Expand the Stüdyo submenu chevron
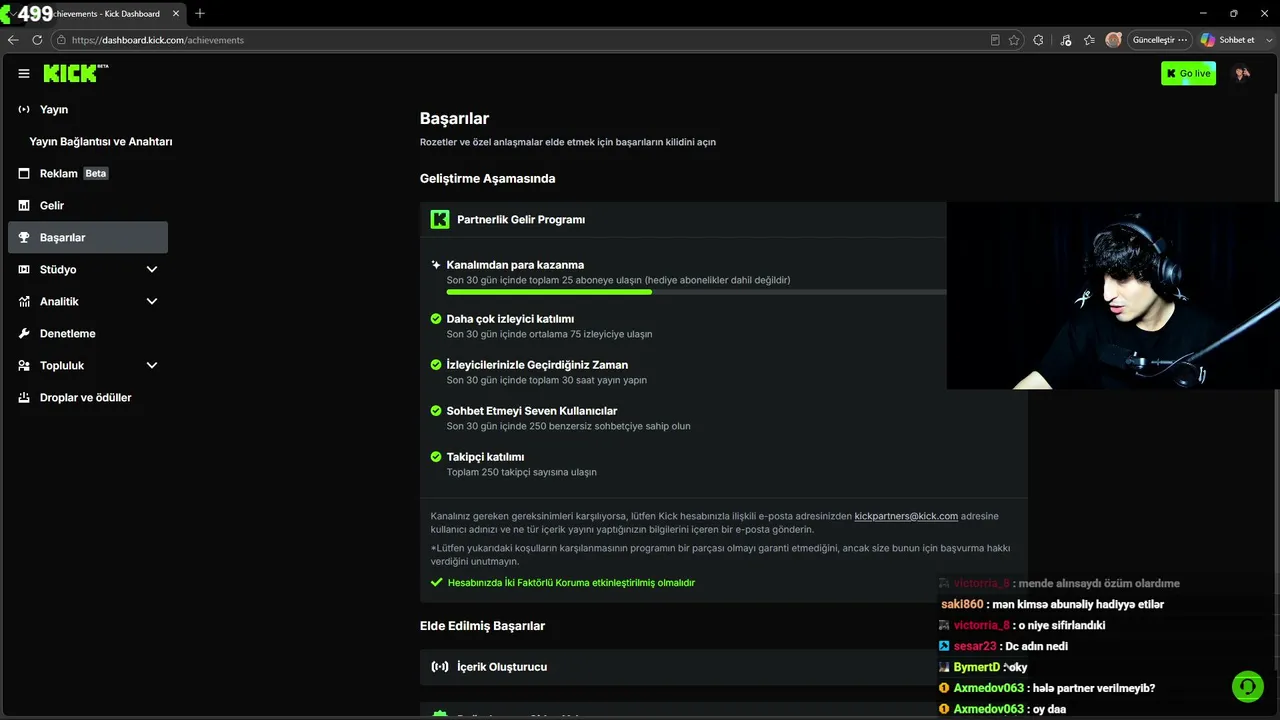 coord(152,269)
